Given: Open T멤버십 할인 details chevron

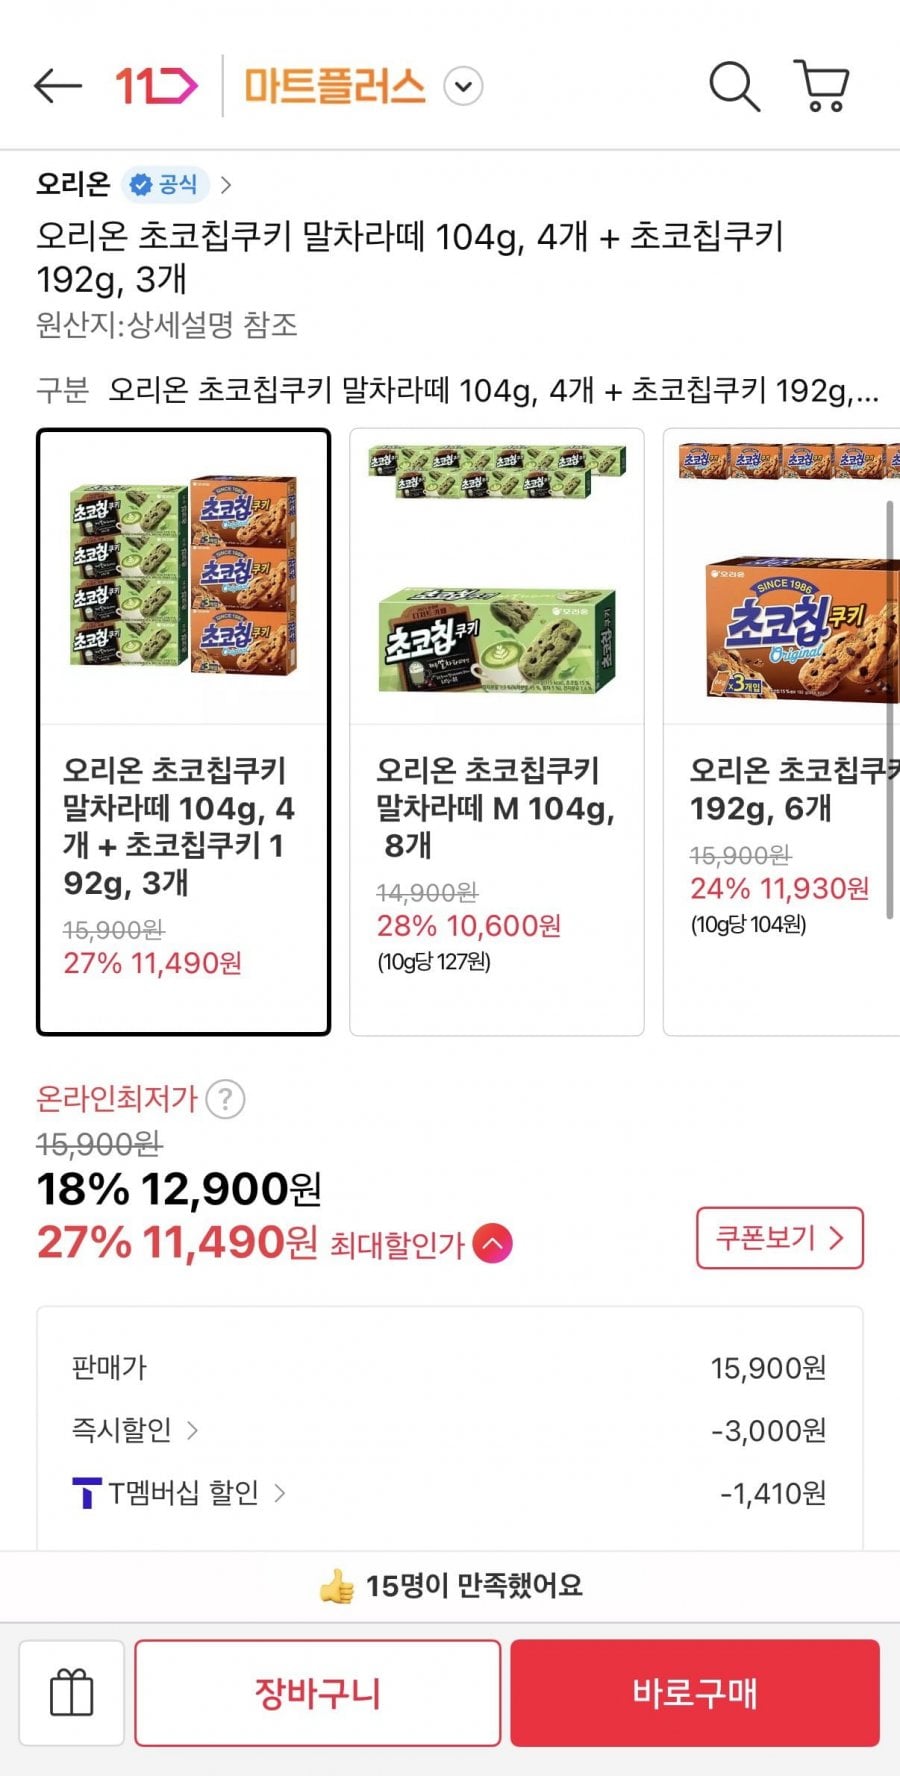Looking at the screenshot, I should [280, 1493].
